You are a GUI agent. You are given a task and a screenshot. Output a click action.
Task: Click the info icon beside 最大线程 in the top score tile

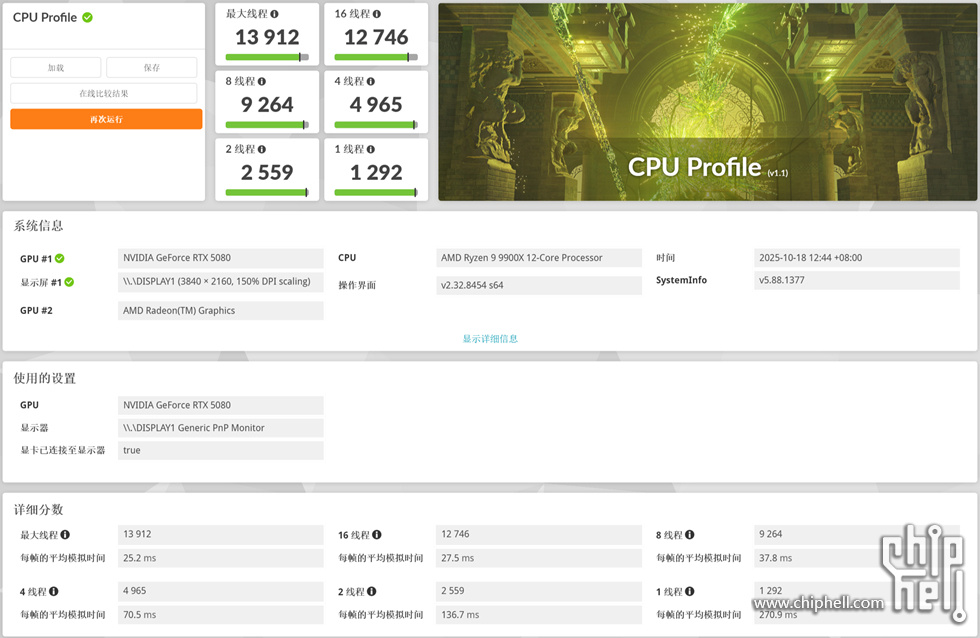click(275, 14)
